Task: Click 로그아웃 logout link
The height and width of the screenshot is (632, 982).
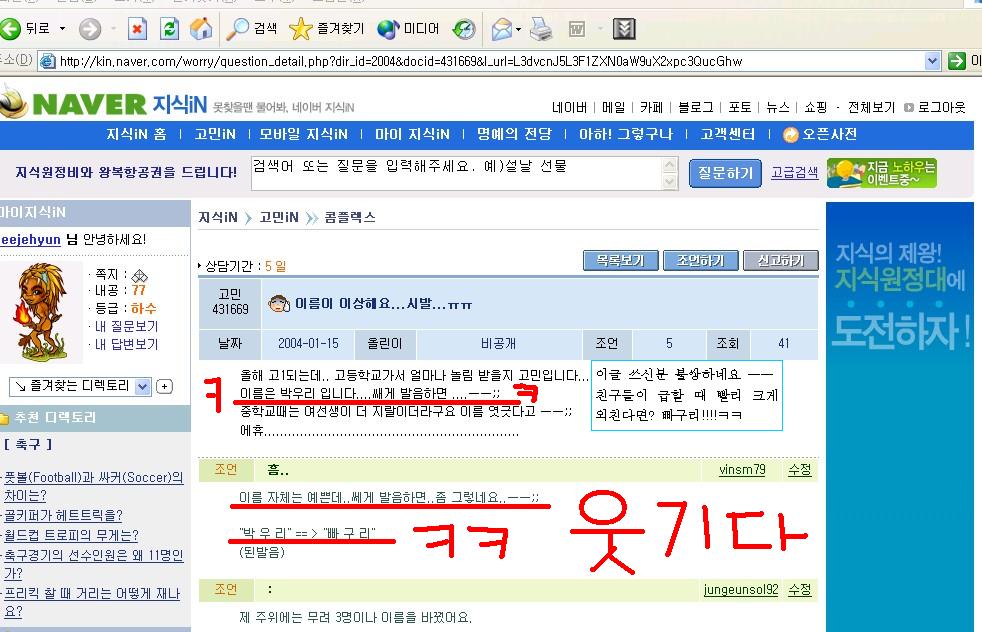Action: (x=941, y=107)
